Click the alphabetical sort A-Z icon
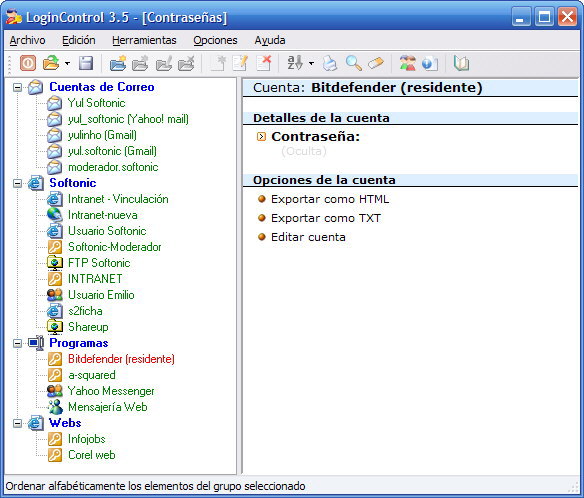Image resolution: width=584 pixels, height=498 pixels. pos(295,63)
